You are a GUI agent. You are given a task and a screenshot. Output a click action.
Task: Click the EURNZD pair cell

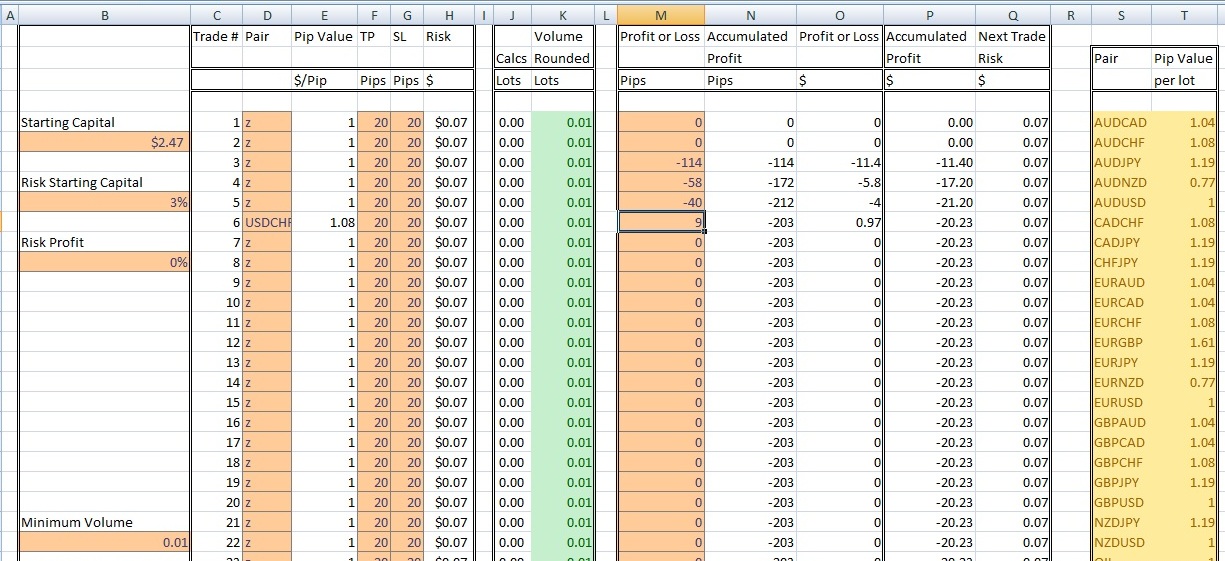point(1122,382)
